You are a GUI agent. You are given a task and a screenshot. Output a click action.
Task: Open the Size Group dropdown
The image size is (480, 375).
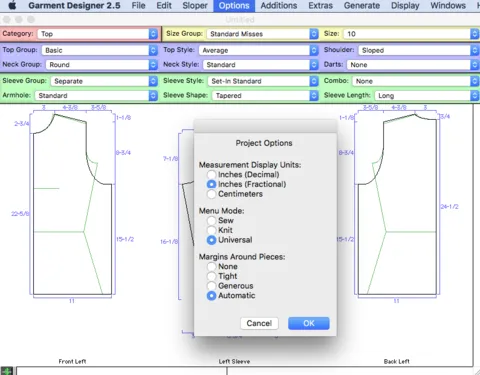tap(262, 34)
